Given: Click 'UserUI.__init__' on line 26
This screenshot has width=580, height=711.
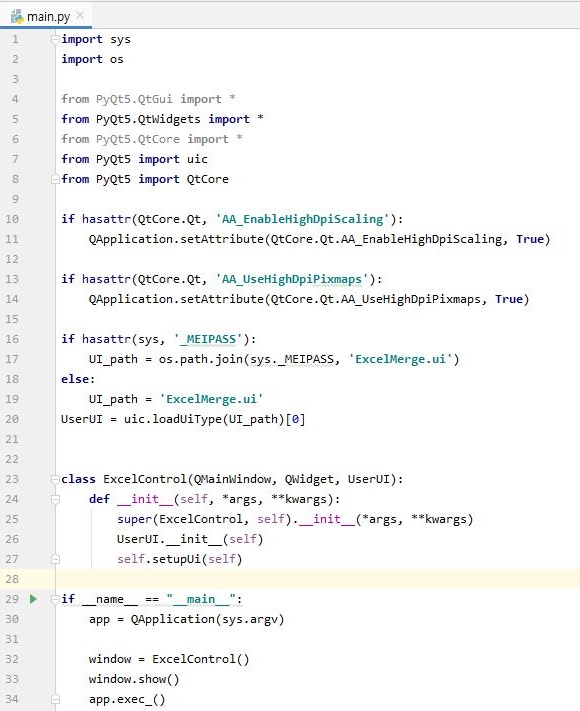Looking at the screenshot, I should (x=169, y=539).
